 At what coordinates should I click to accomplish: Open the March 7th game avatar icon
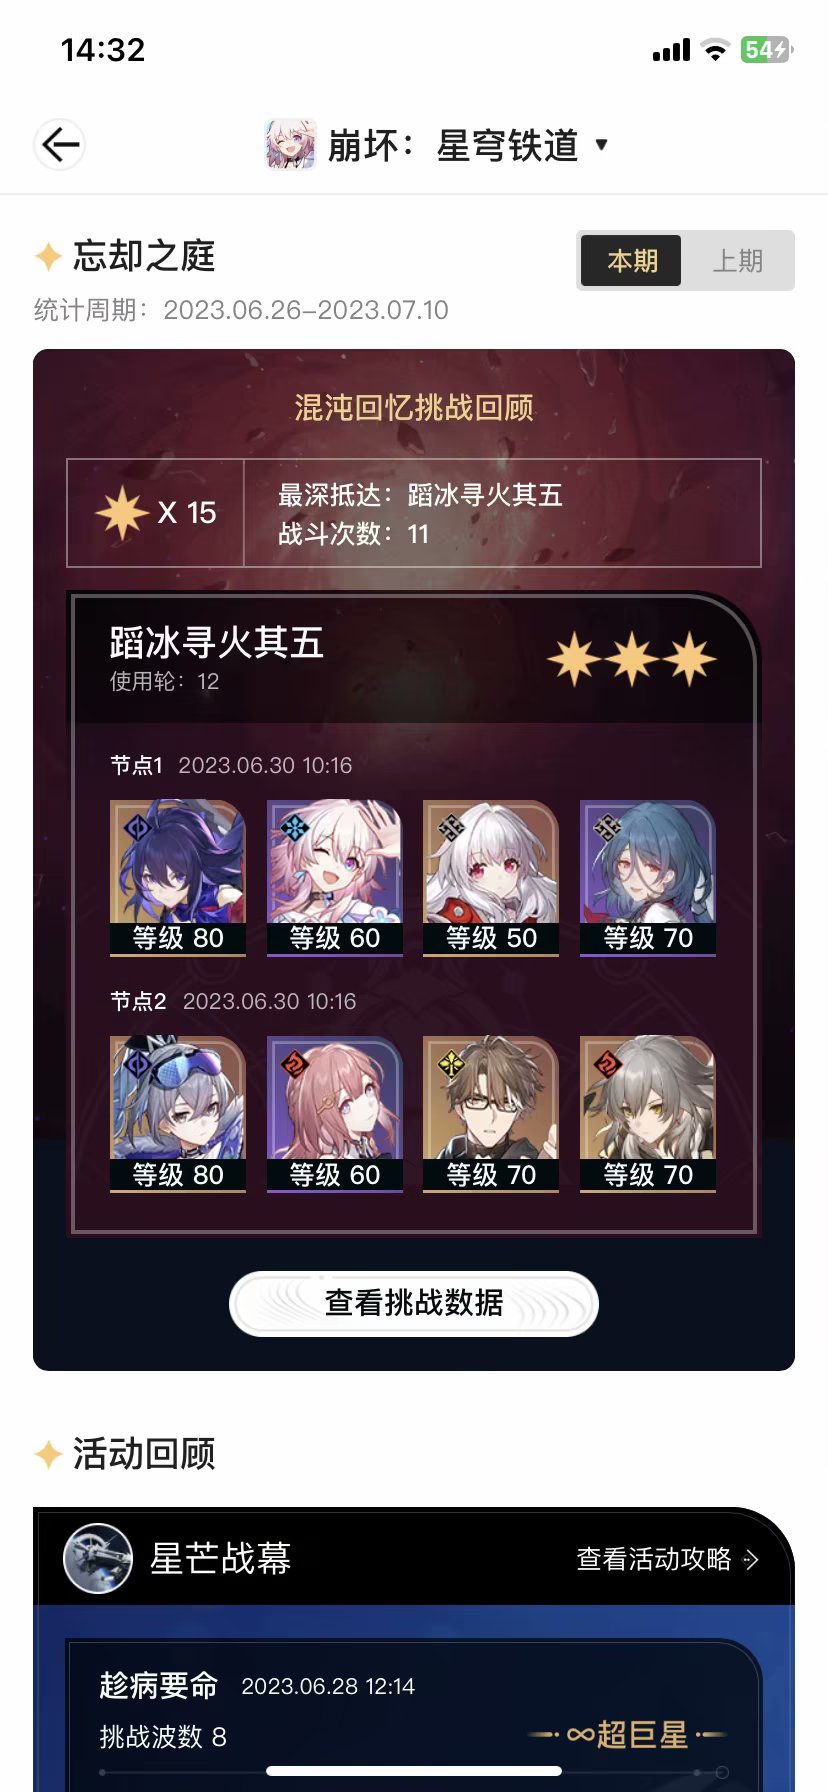[x=290, y=145]
